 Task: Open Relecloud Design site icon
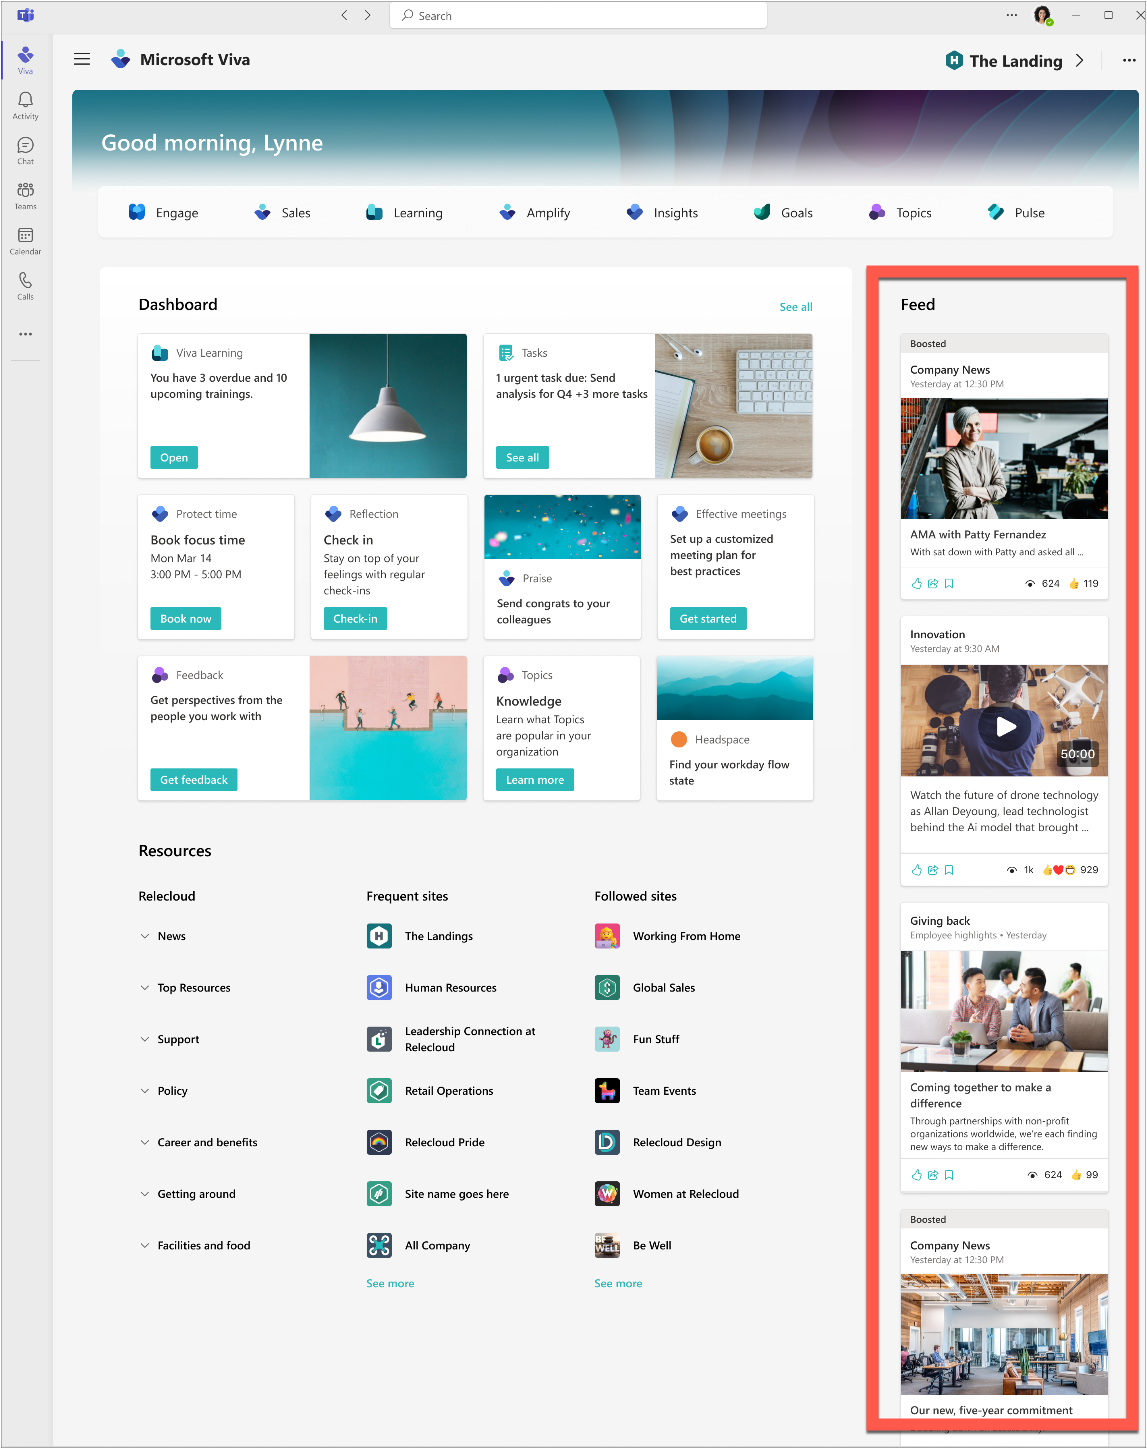(x=607, y=1142)
